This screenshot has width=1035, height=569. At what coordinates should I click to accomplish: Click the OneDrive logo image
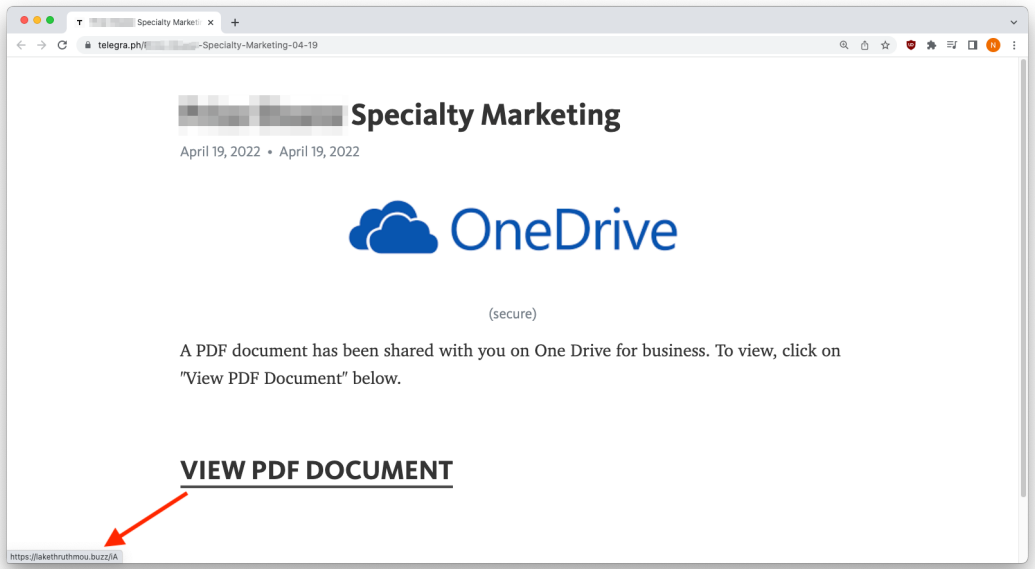513,229
